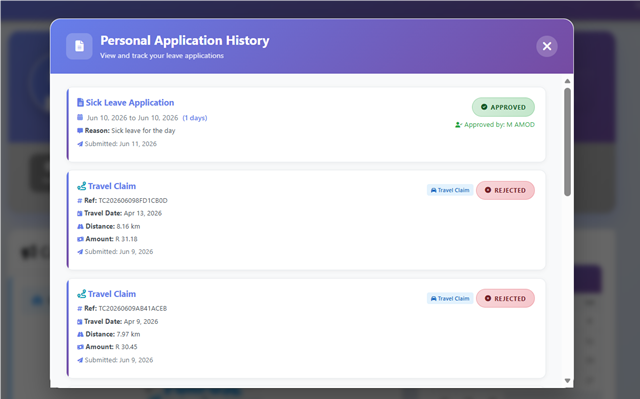Click the paper plane icon by Submitted: Jun 11, 2026
This screenshot has width=640, height=399.
pyautogui.click(x=80, y=144)
